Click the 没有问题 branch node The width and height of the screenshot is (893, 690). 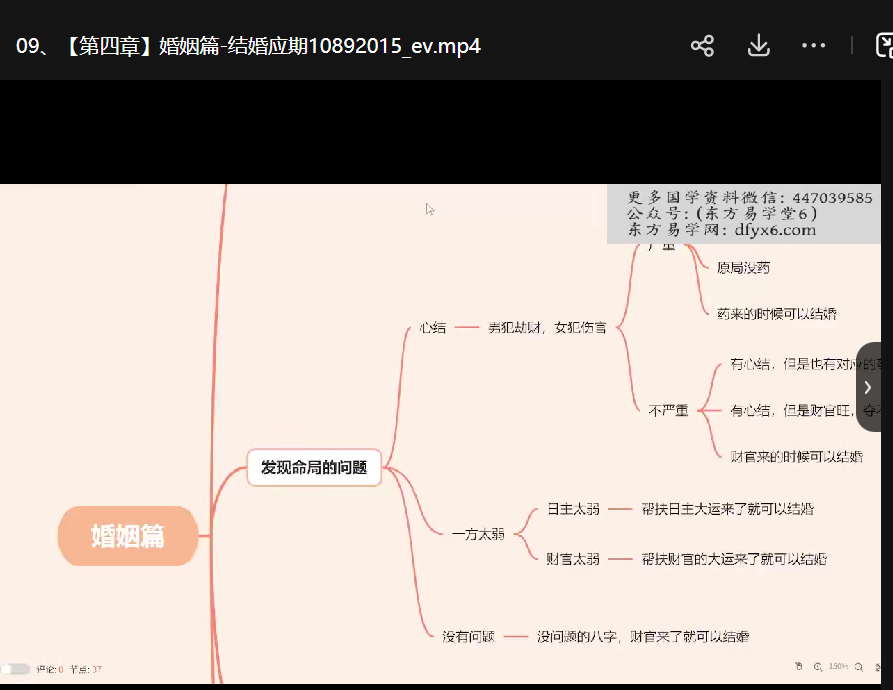tap(468, 636)
